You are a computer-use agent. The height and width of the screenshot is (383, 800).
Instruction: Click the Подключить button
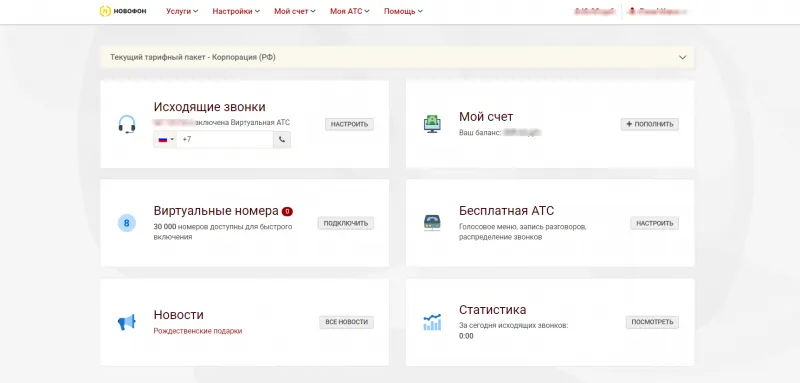tap(345, 223)
